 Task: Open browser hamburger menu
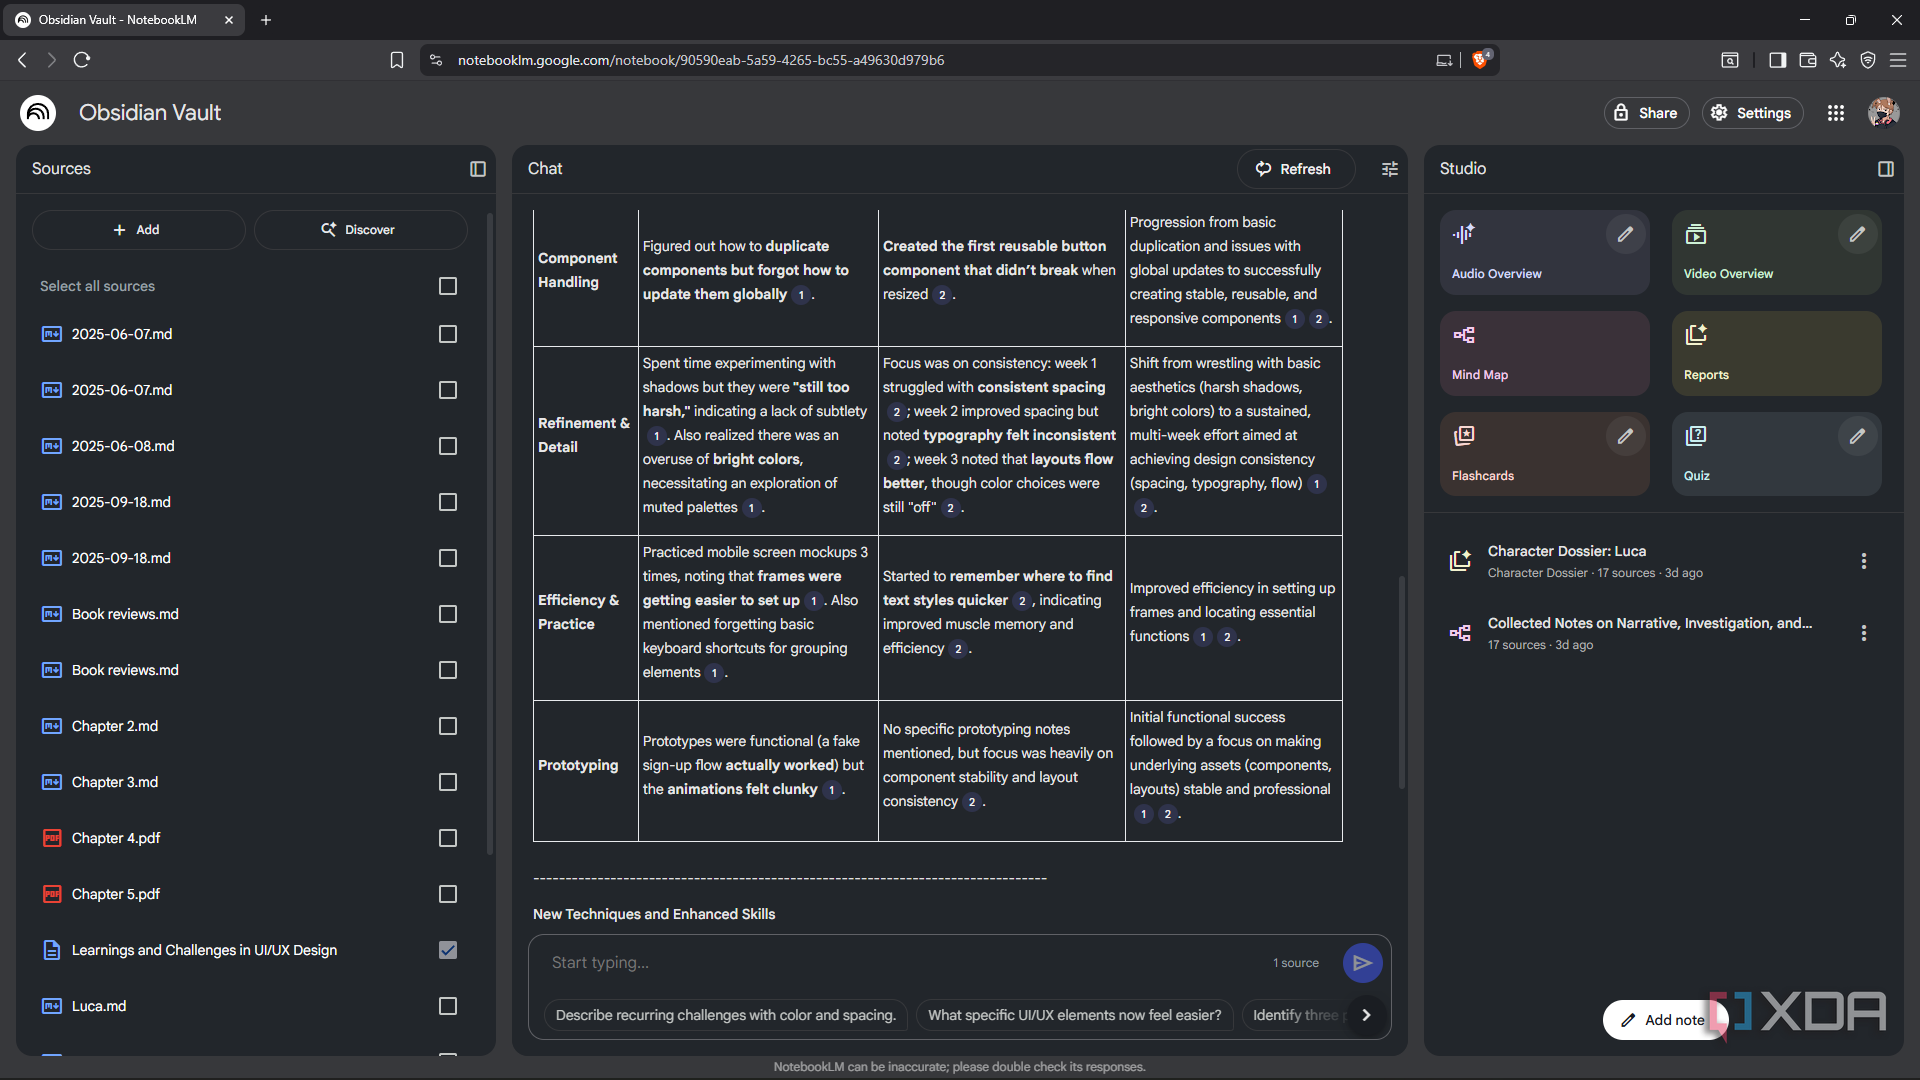[x=1898, y=60]
